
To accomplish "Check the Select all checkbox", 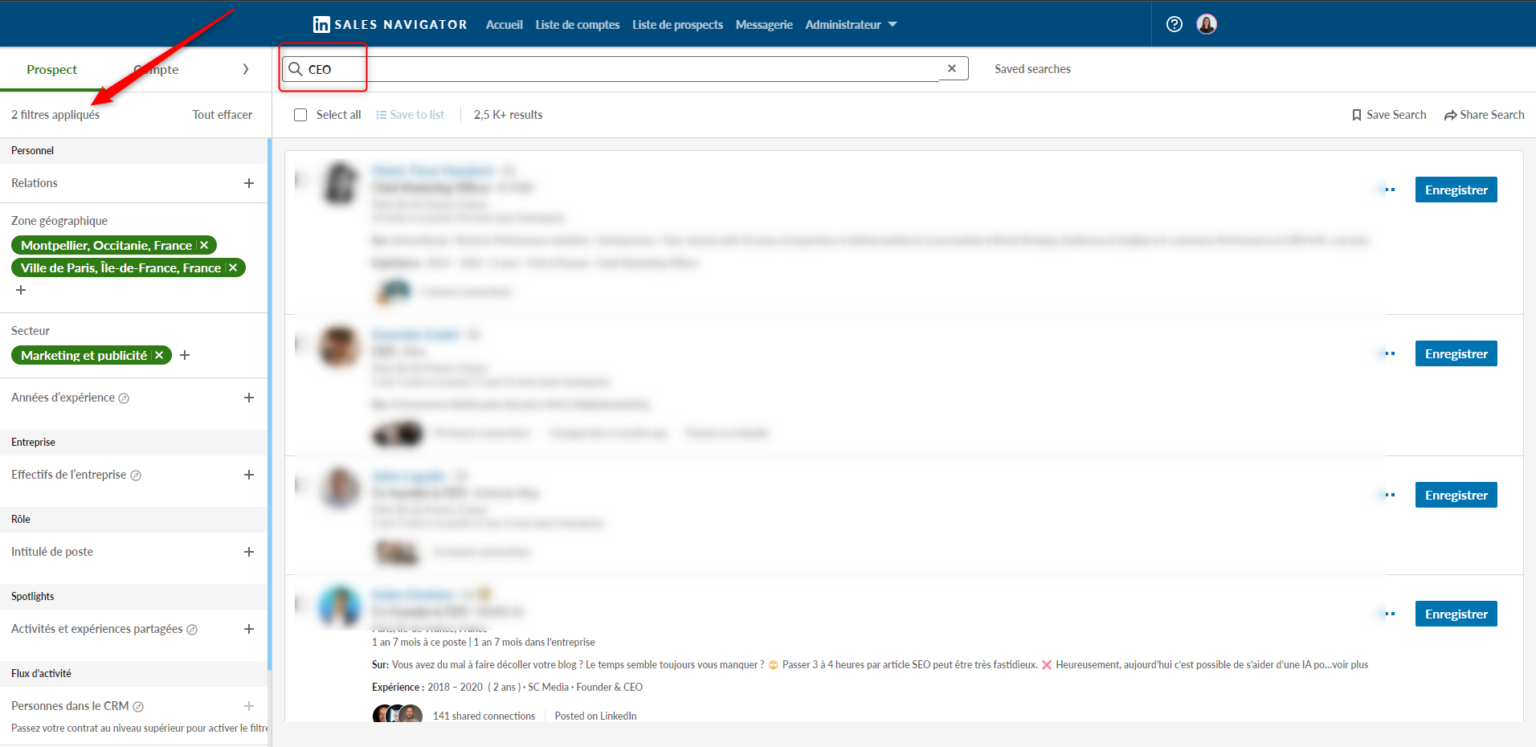I will pos(300,115).
